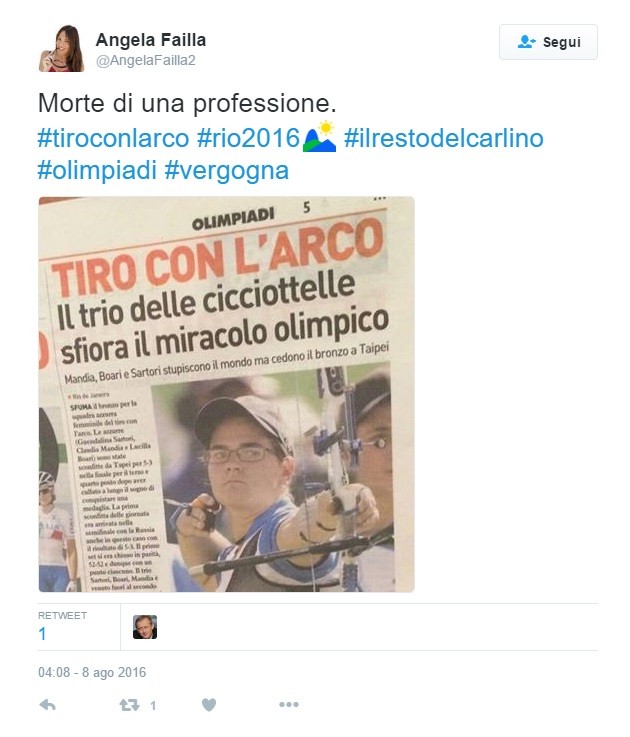Open the #vergogna hashtag

[227, 171]
